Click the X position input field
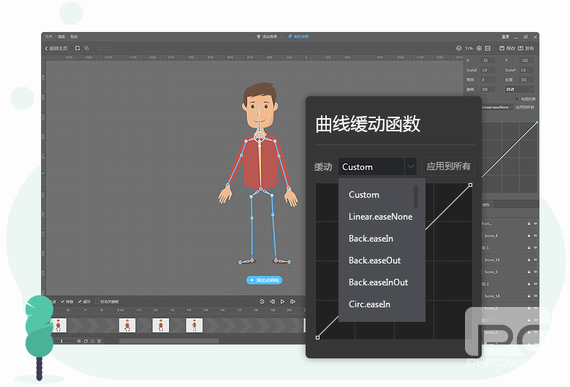570x387 pixels. (x=488, y=60)
